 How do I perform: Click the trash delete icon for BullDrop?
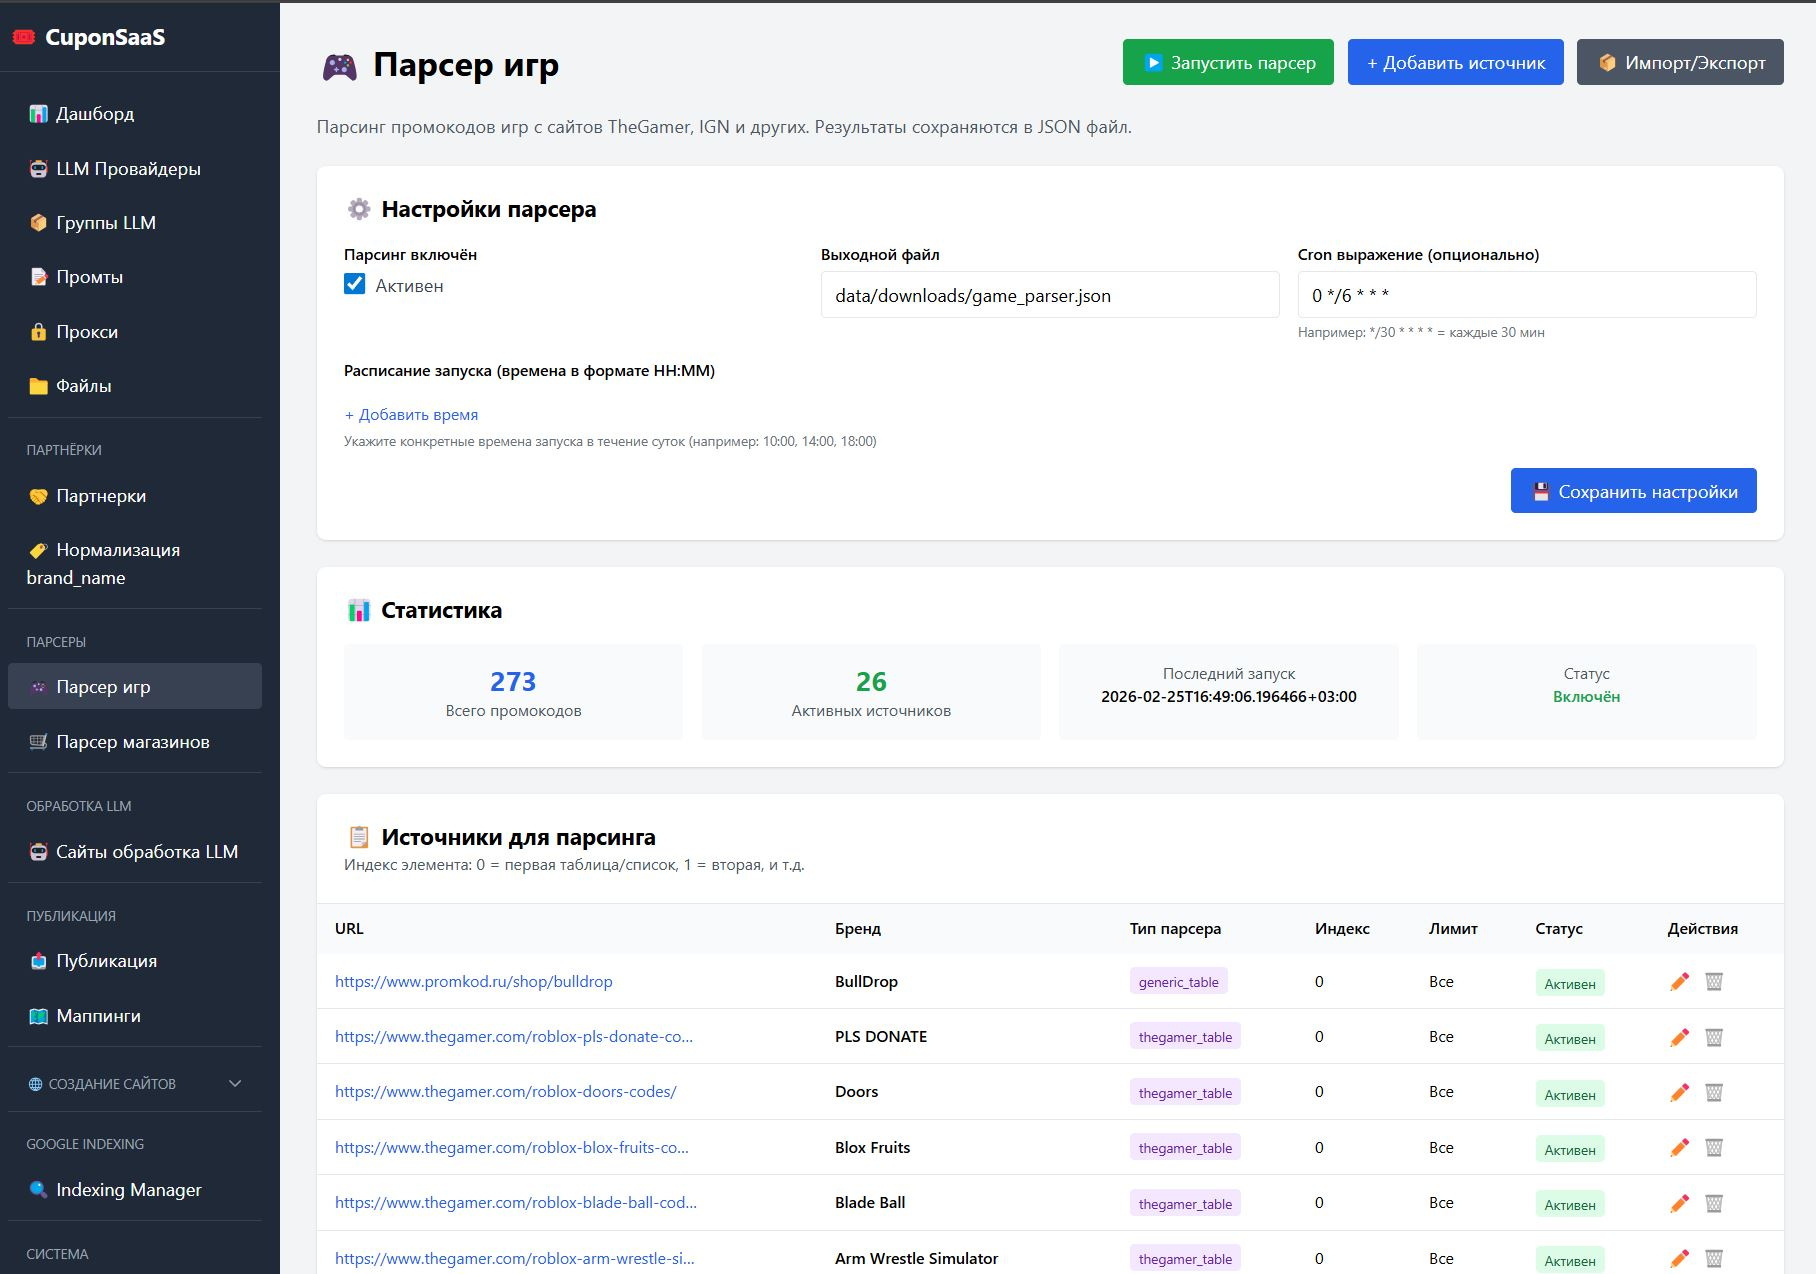tap(1713, 982)
